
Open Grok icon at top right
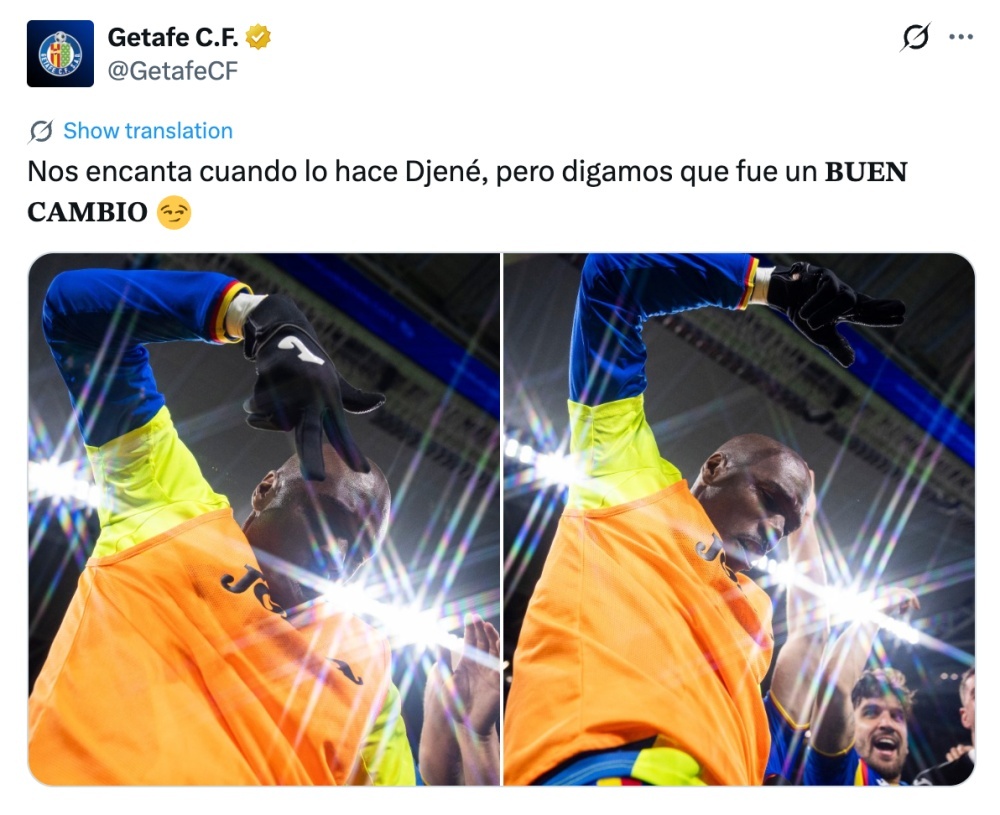[915, 37]
